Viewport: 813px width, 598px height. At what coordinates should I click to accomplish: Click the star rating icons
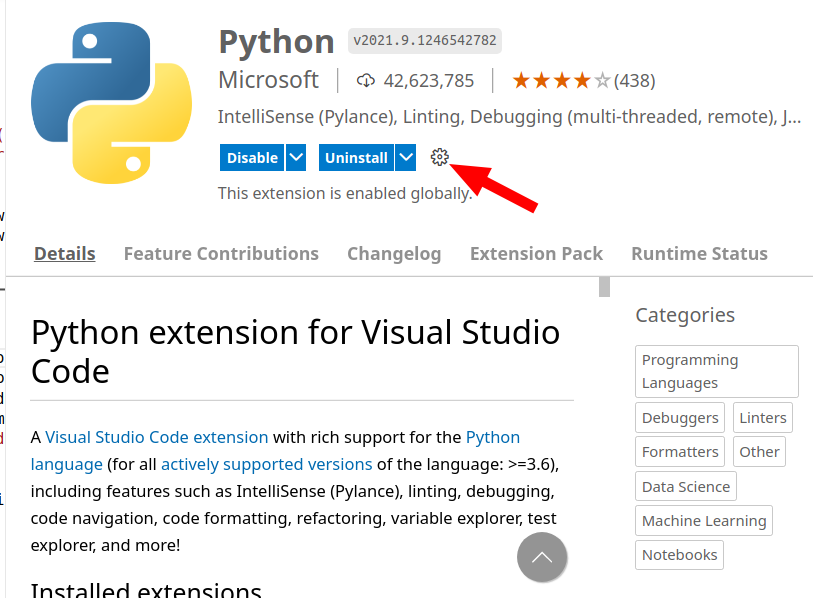click(x=560, y=80)
